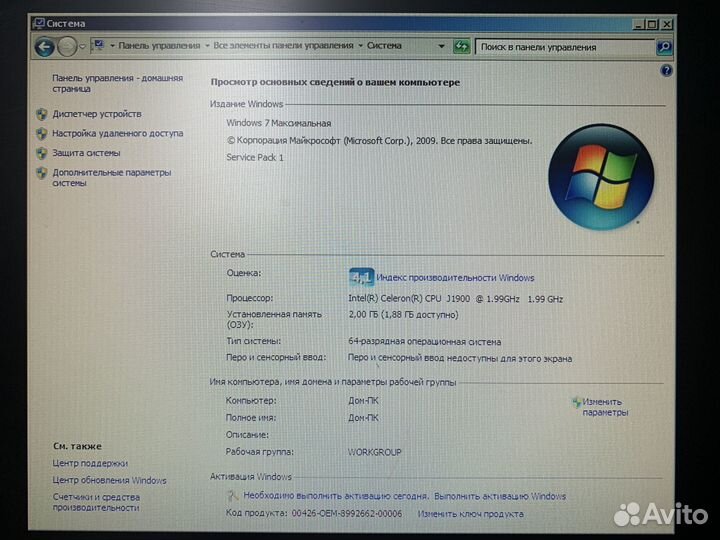Click the shield icon next to Диспетчер устройств
720x540 pixels.
click(x=42, y=114)
